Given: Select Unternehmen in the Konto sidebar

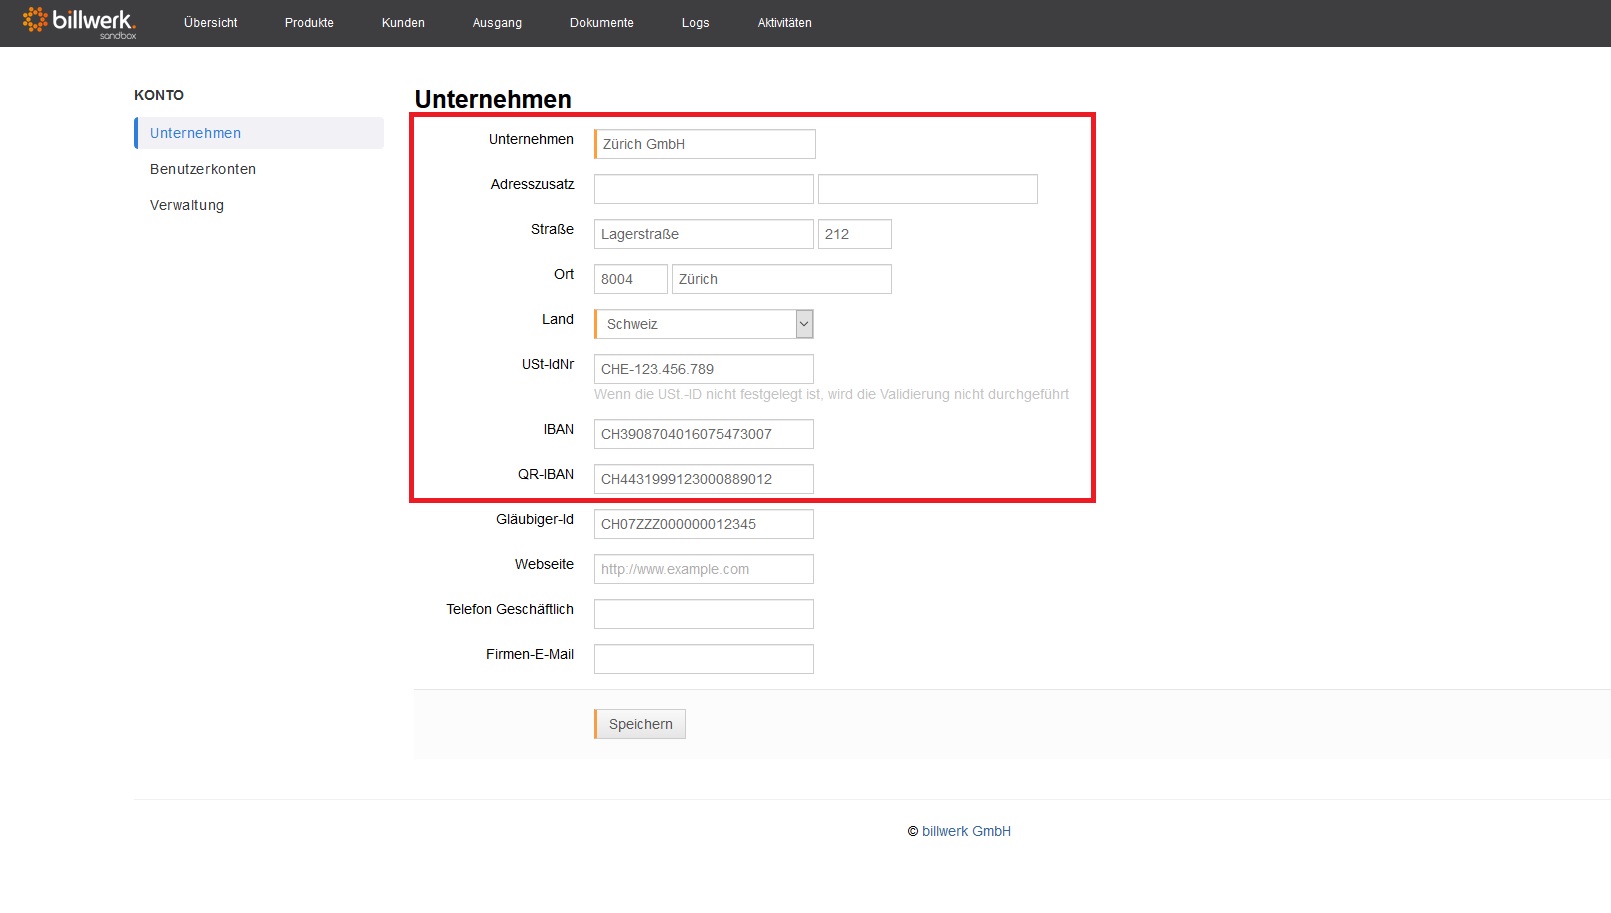Looking at the screenshot, I should 259,133.
